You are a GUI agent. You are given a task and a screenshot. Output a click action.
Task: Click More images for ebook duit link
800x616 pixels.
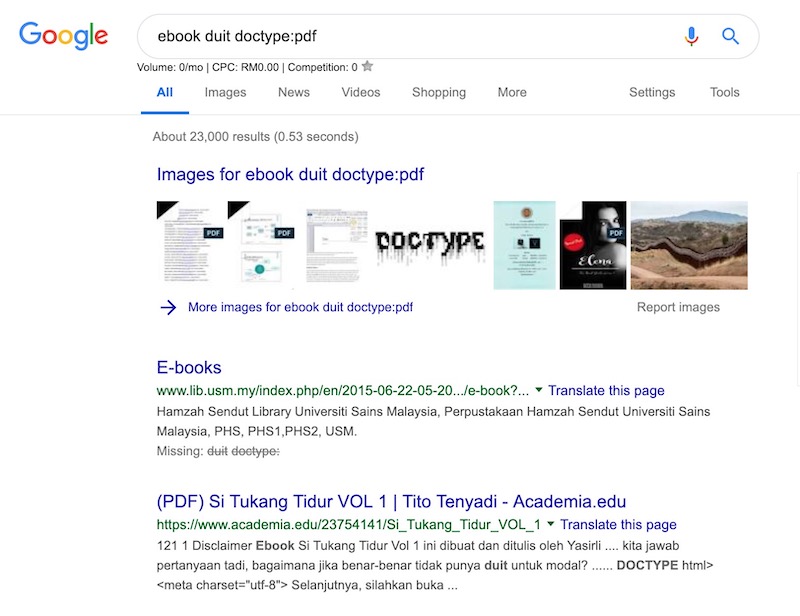(301, 307)
